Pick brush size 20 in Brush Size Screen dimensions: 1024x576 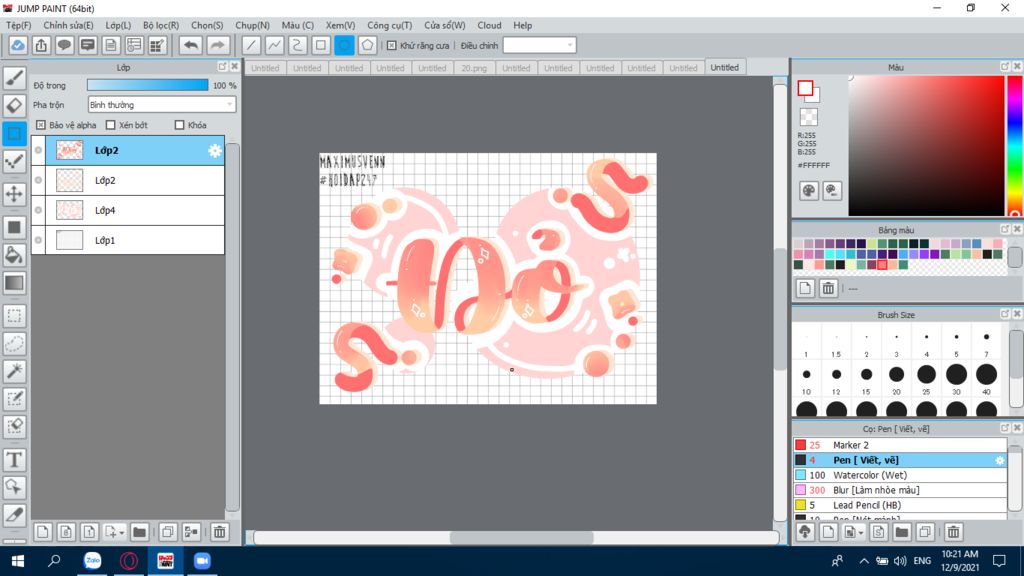[x=896, y=375]
